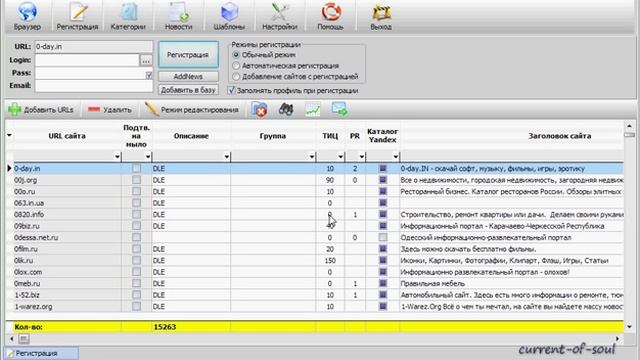
Task: Click the red minus Удалить icon
Action: (94, 109)
